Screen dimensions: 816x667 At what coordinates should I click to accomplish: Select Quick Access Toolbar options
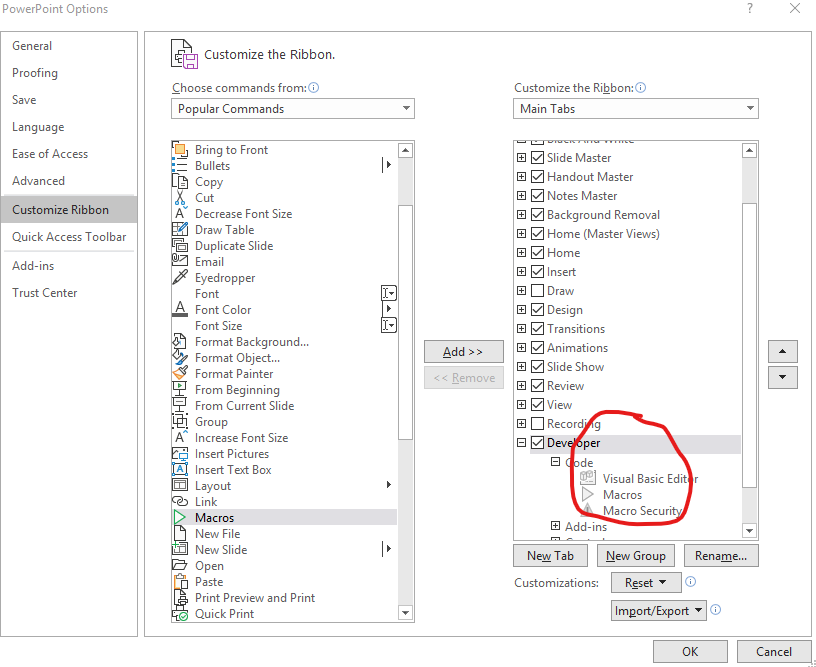pyautogui.click(x=69, y=237)
